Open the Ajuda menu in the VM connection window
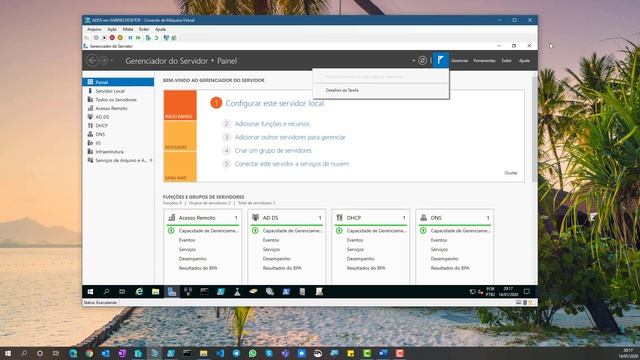The image size is (640, 360). click(x=160, y=29)
